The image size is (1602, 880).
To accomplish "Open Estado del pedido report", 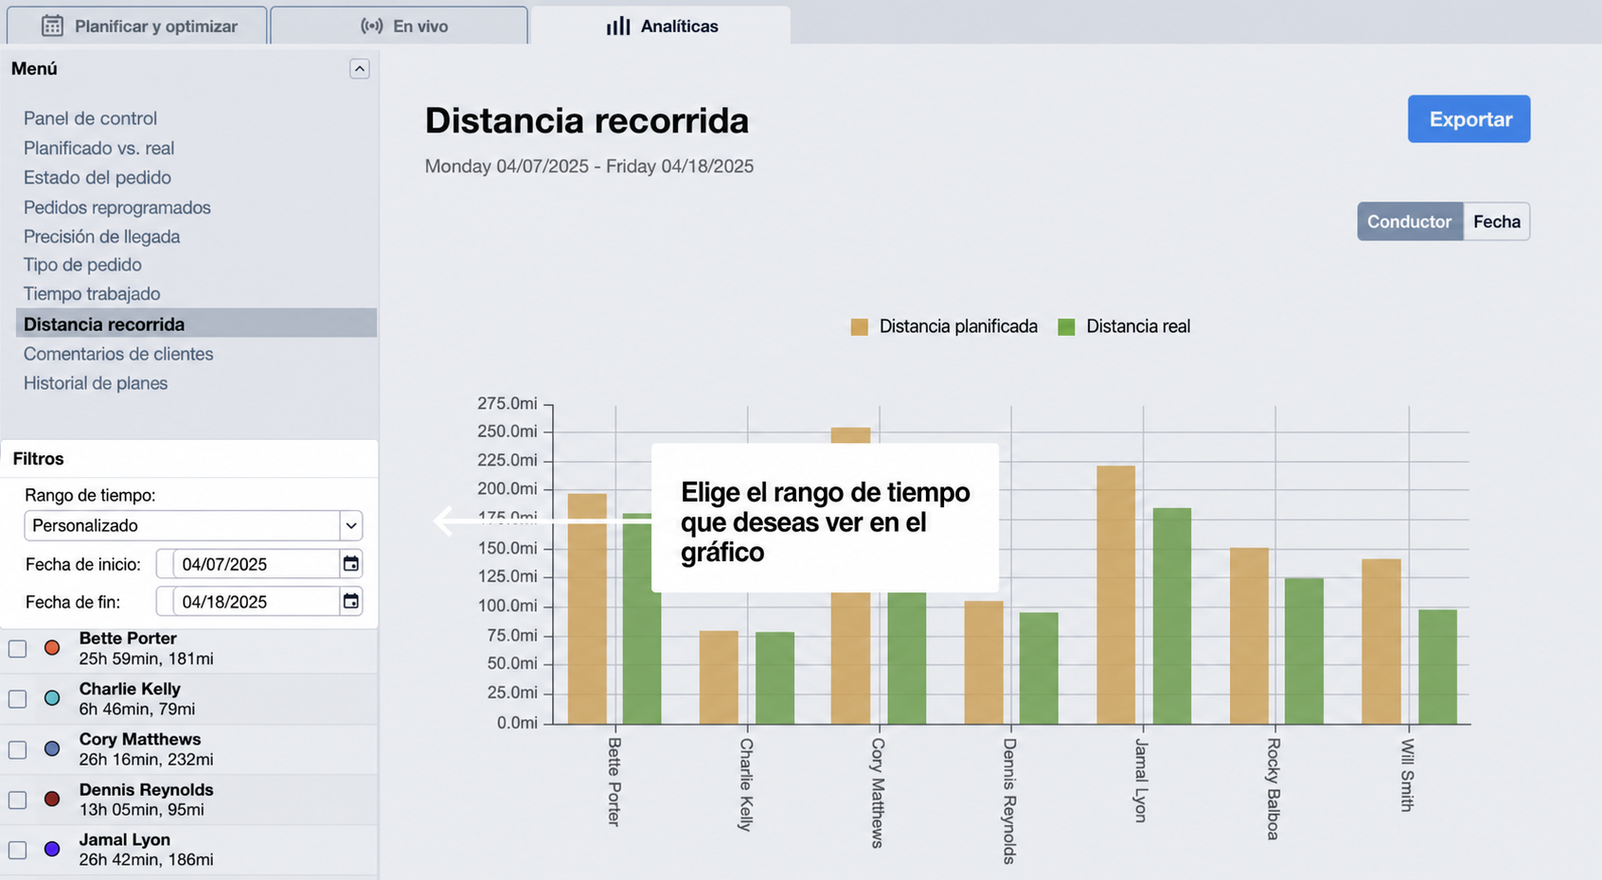I will tap(97, 177).
